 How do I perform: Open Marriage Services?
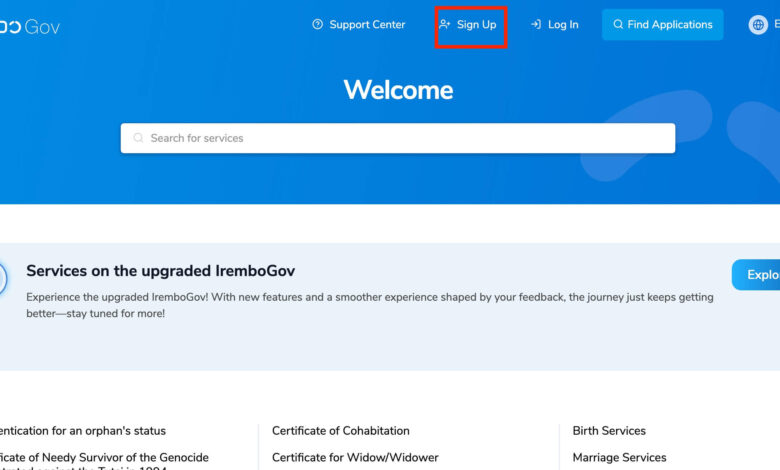(619, 458)
